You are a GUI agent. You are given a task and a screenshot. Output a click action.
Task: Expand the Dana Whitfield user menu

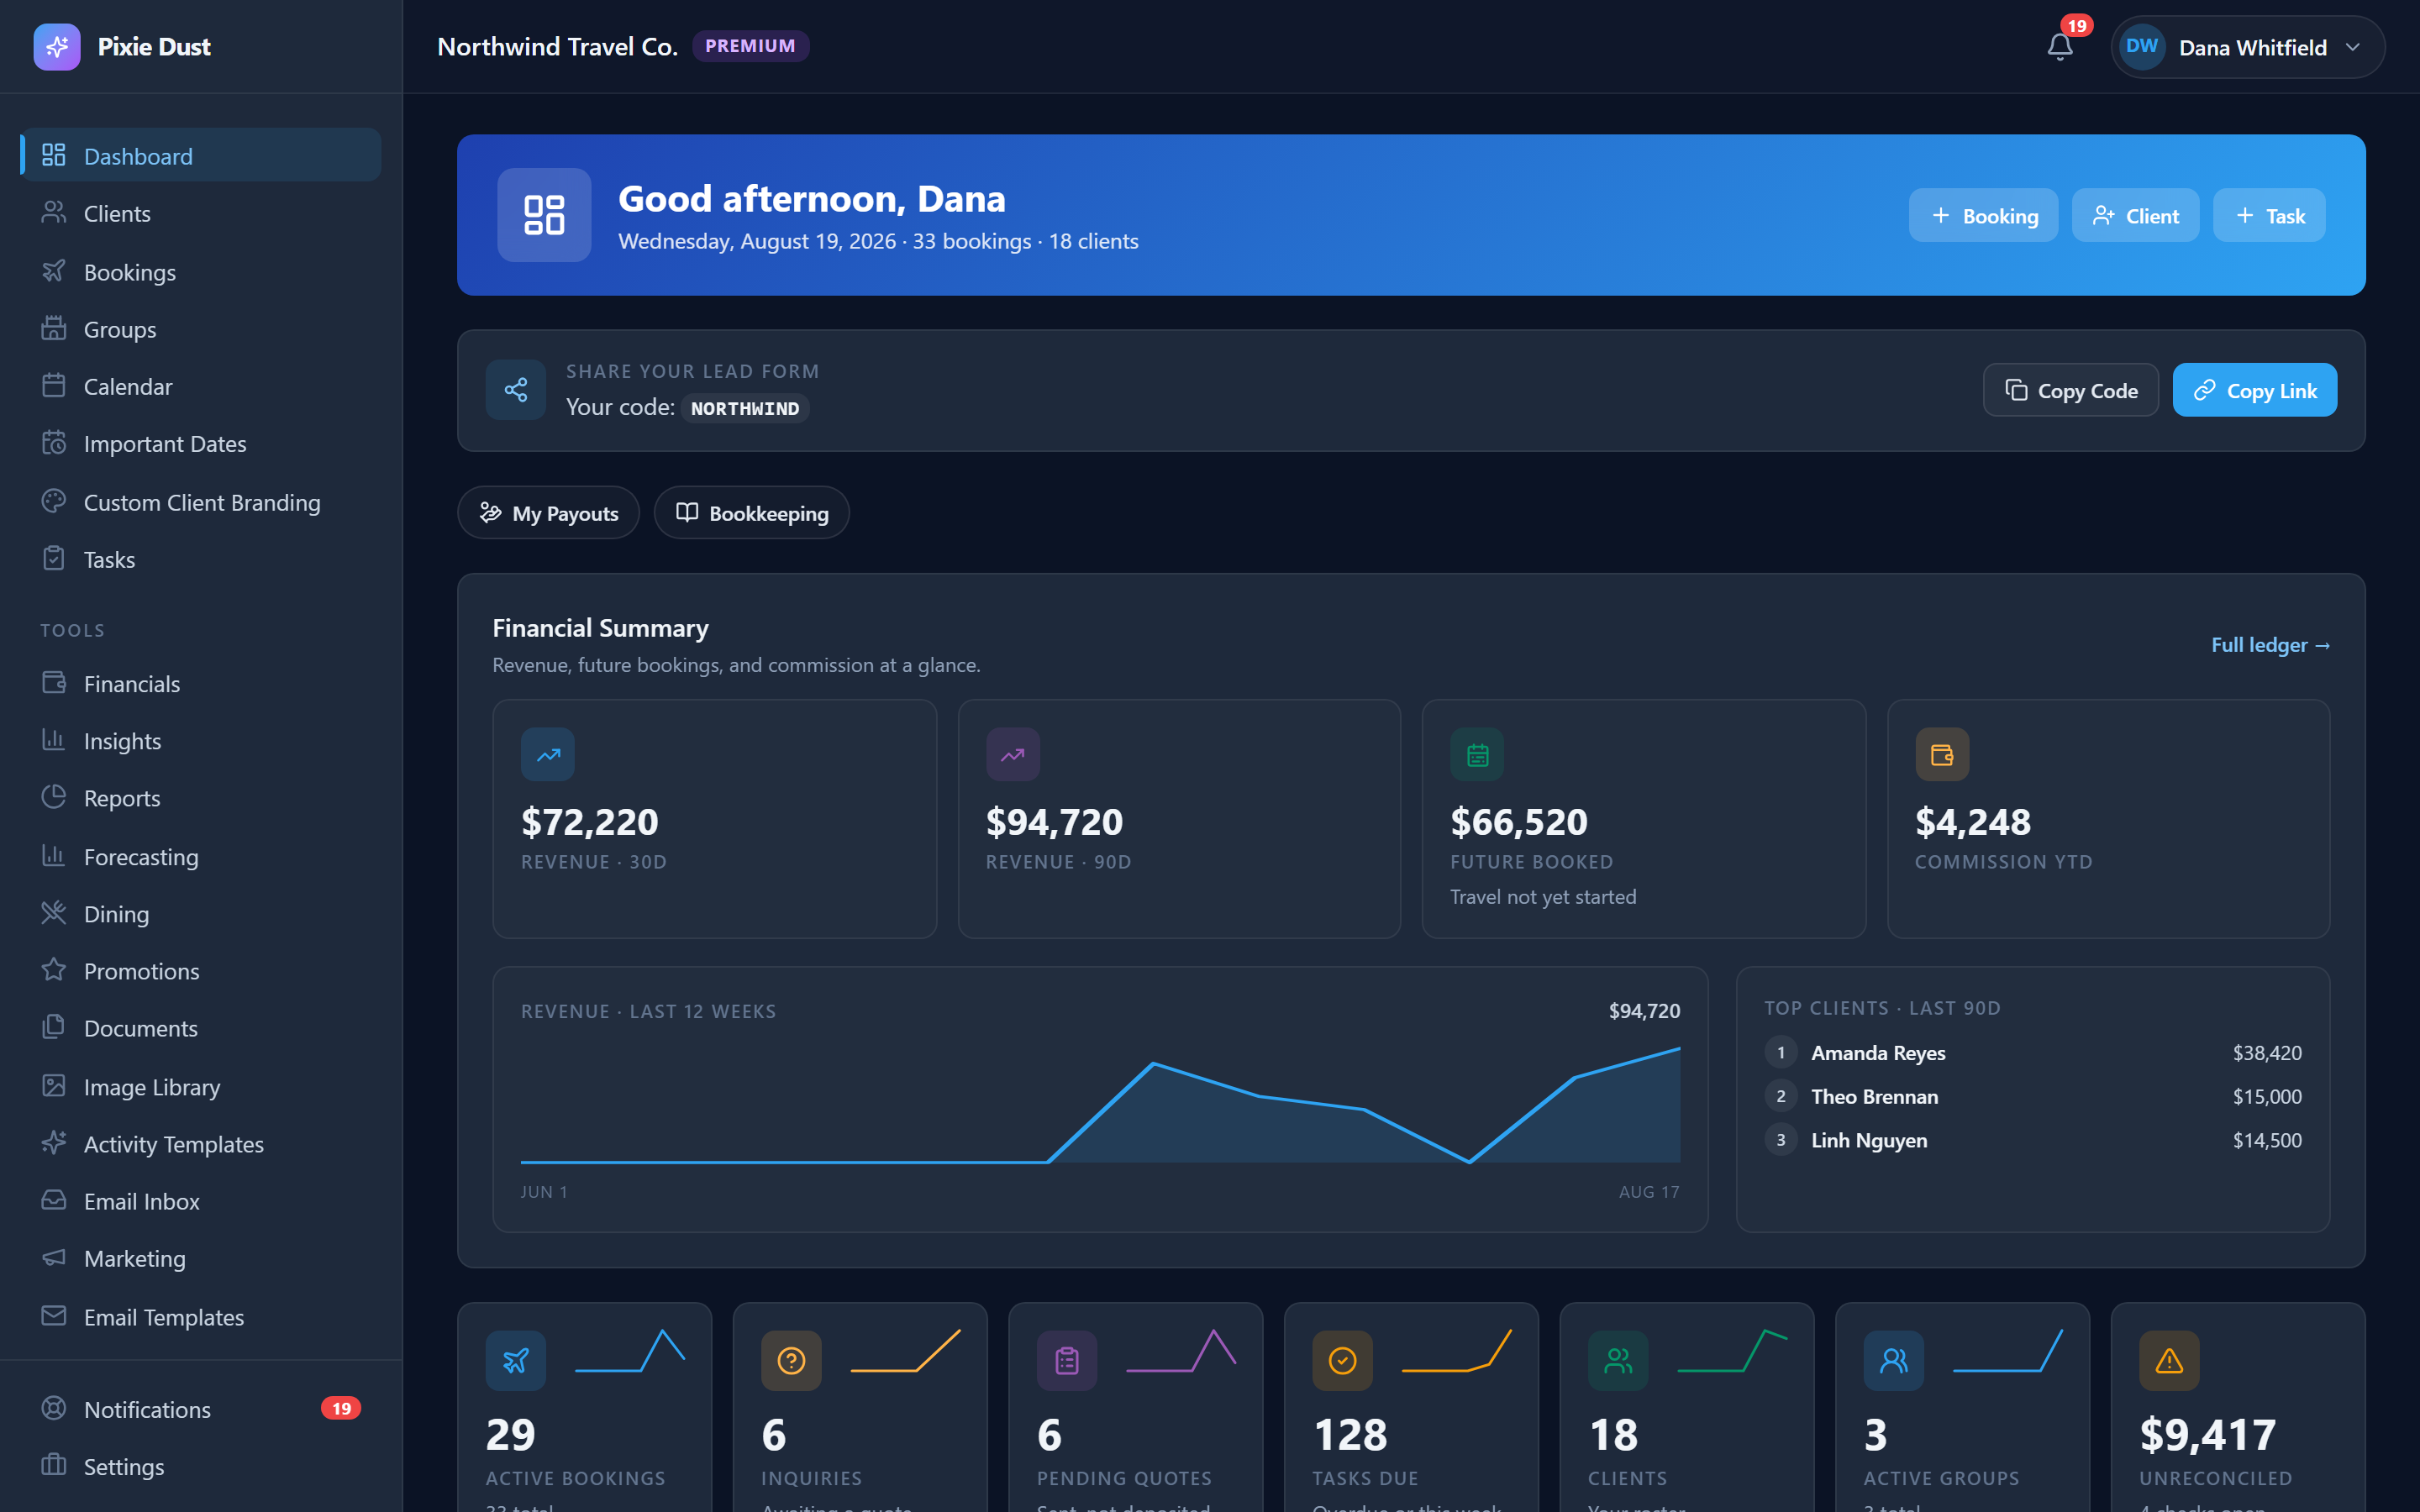coord(2248,47)
